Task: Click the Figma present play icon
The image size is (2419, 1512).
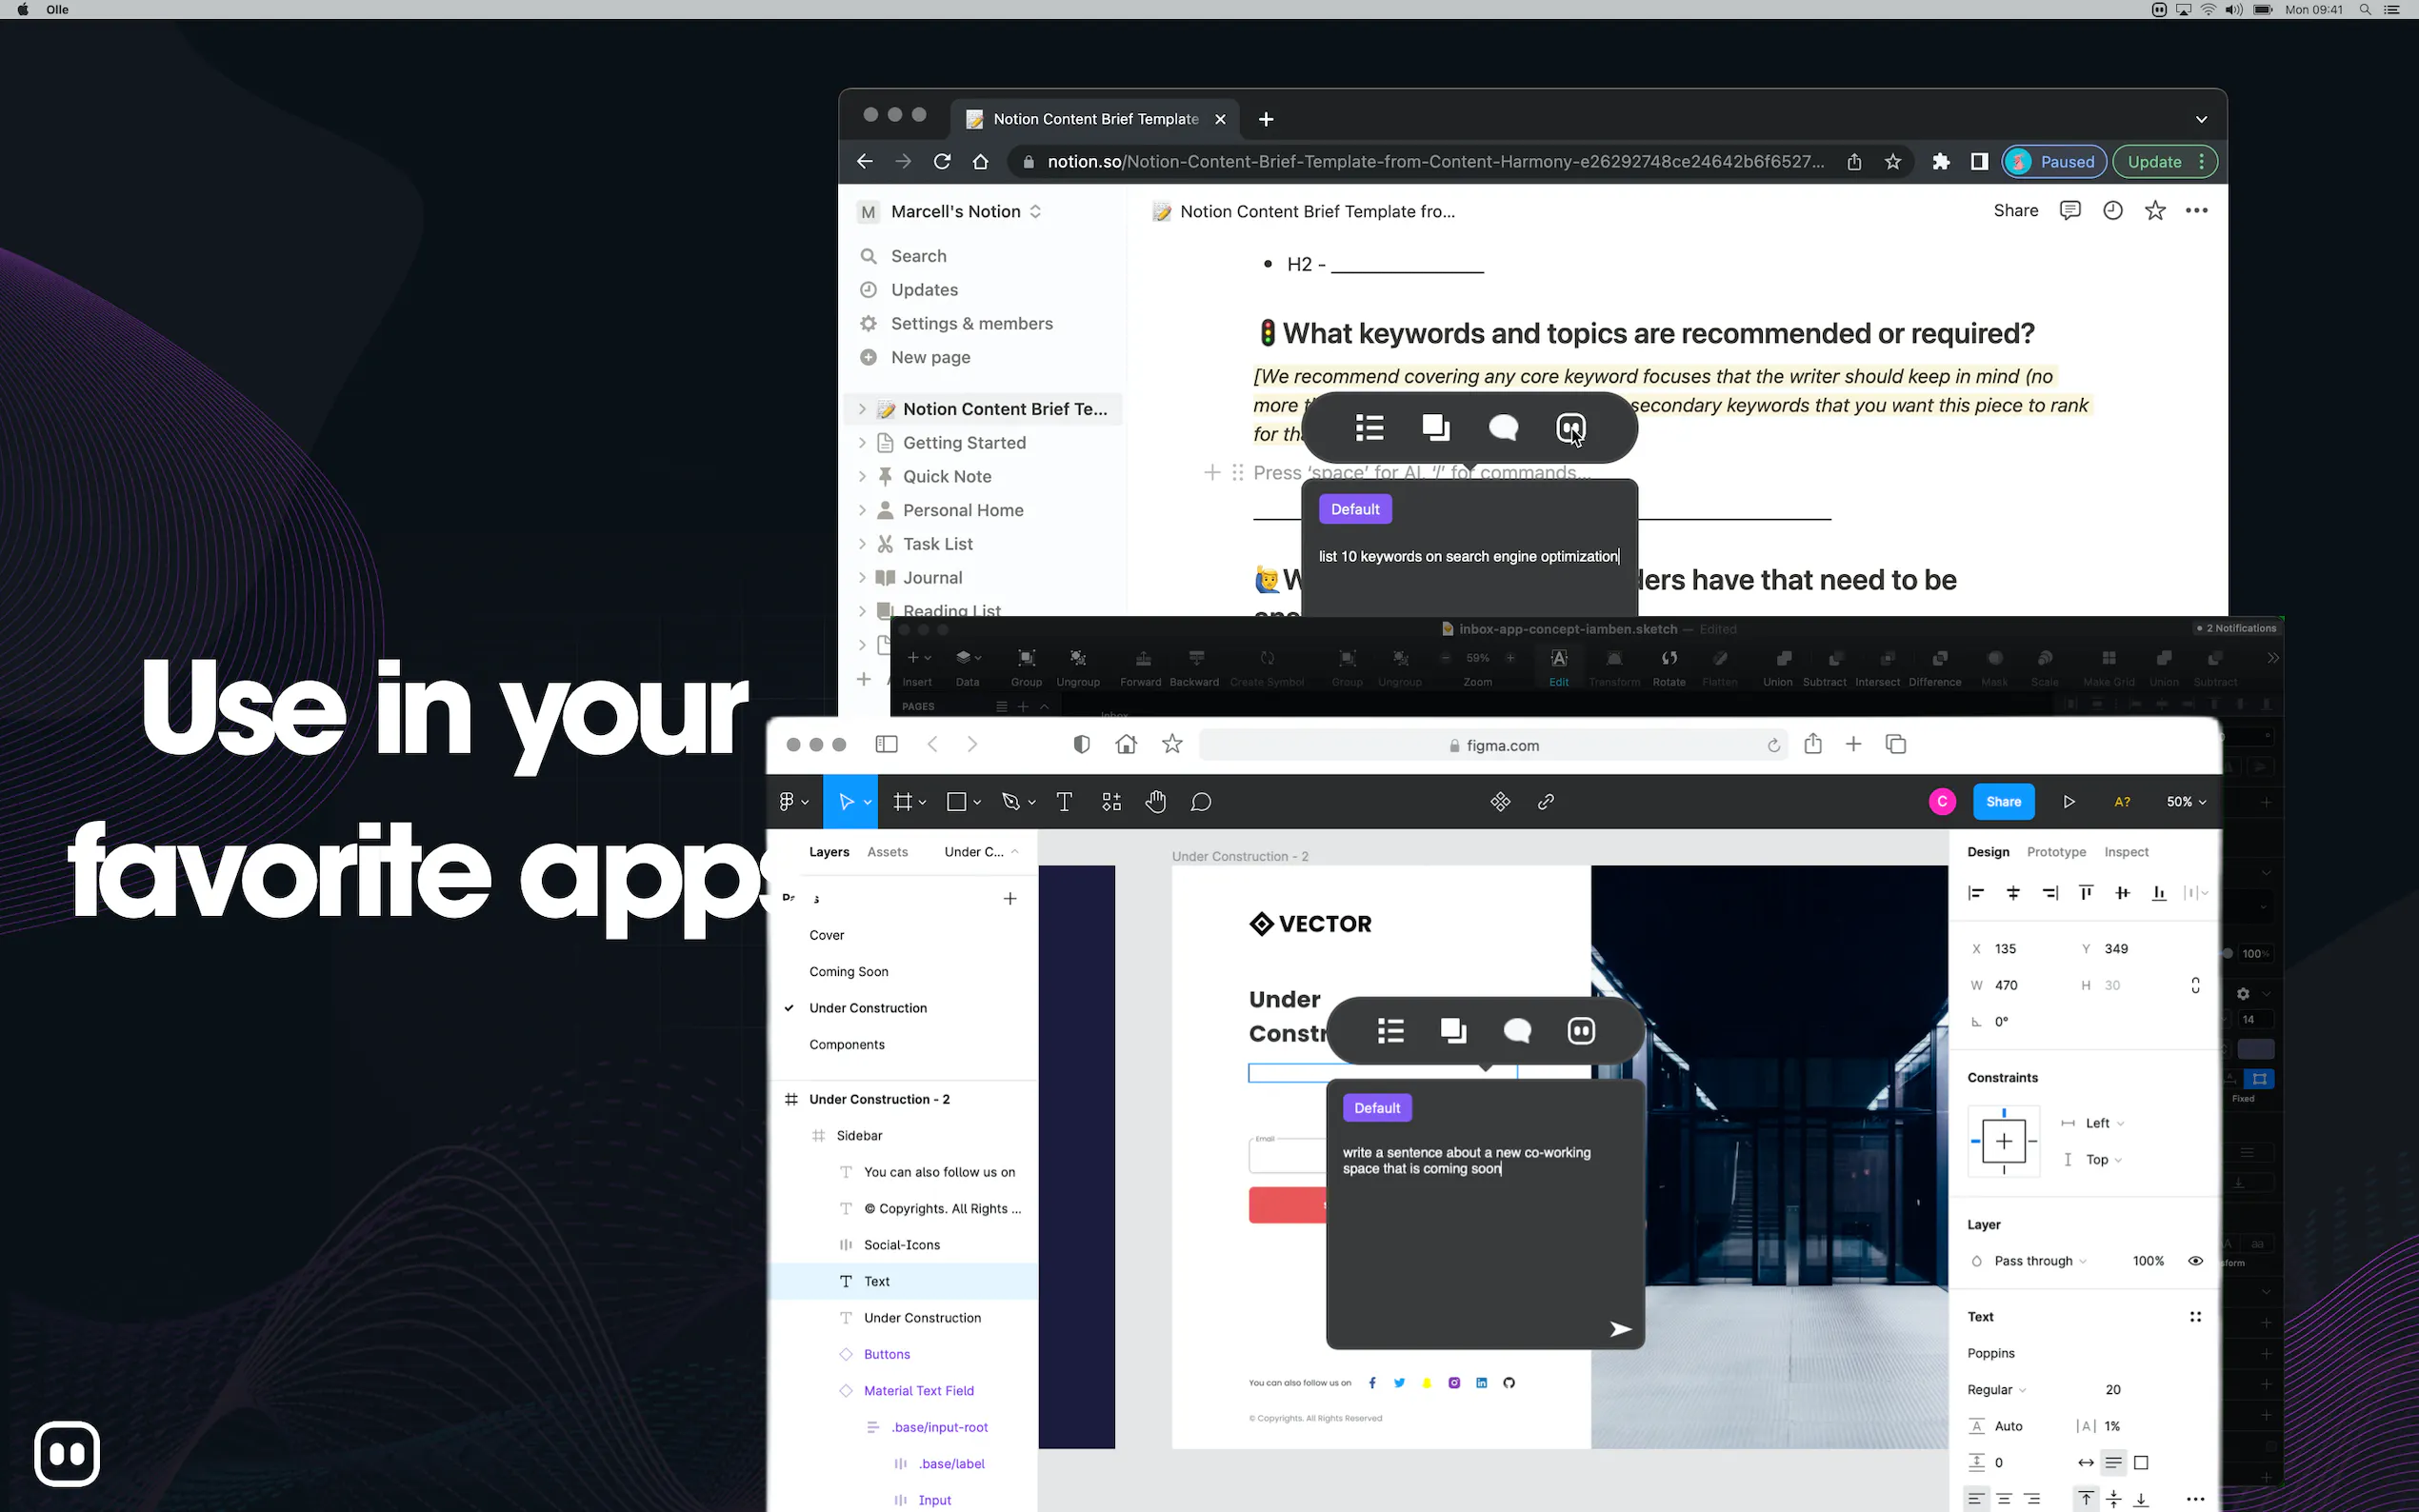Action: 2069,802
